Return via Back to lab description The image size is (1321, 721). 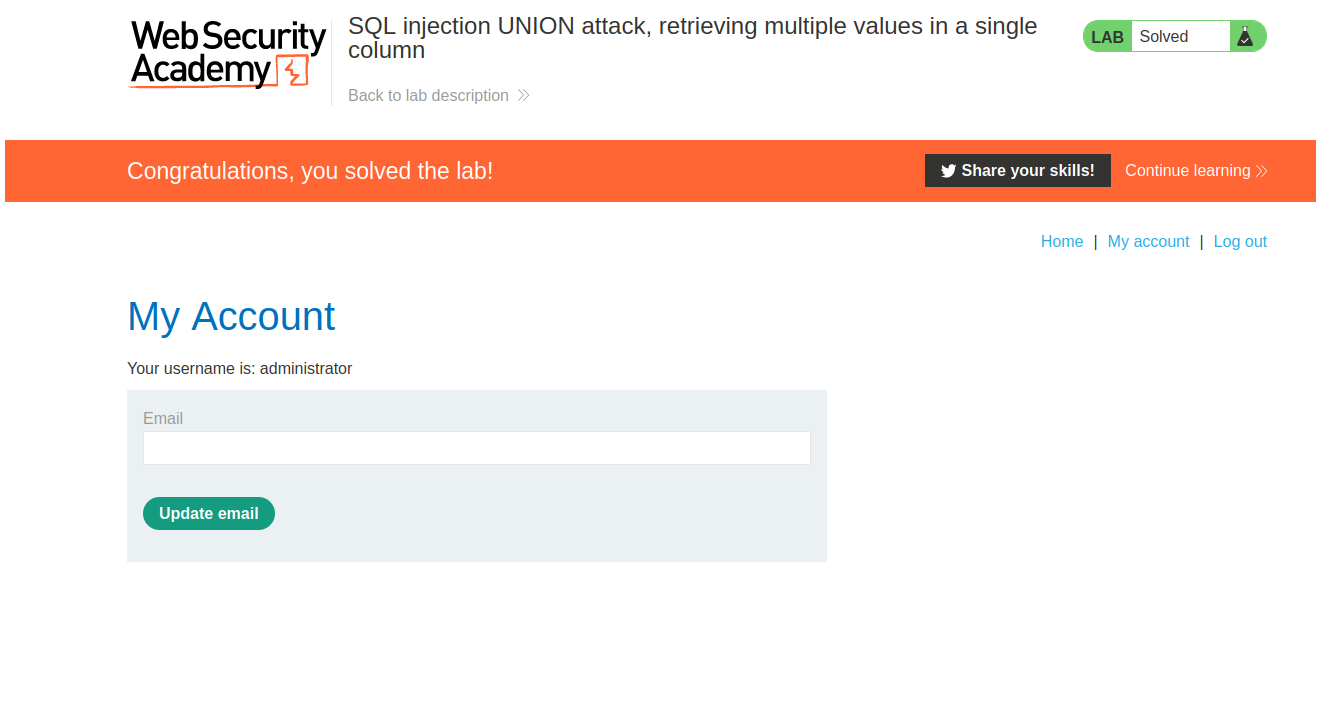[428, 96]
